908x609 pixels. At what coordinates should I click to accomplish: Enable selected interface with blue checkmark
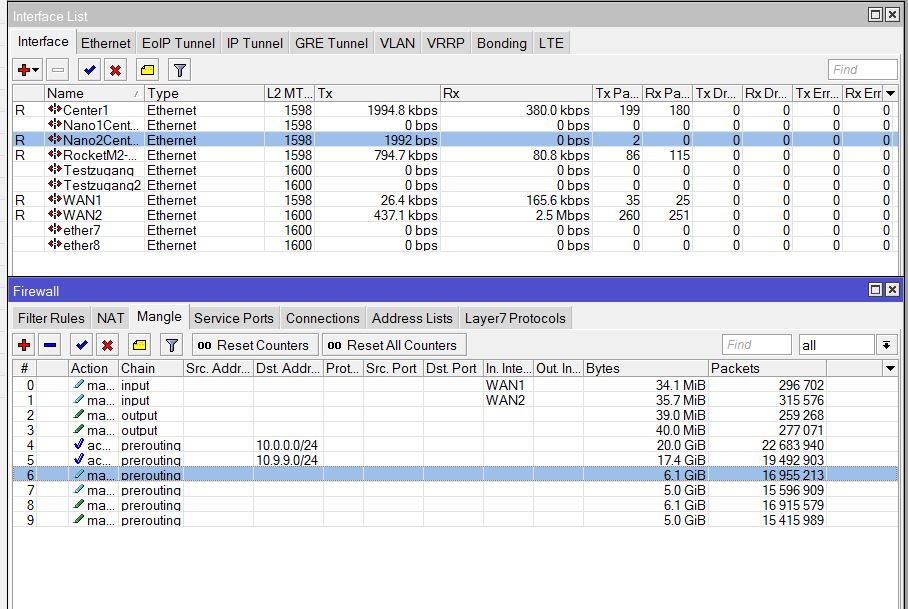pos(89,70)
